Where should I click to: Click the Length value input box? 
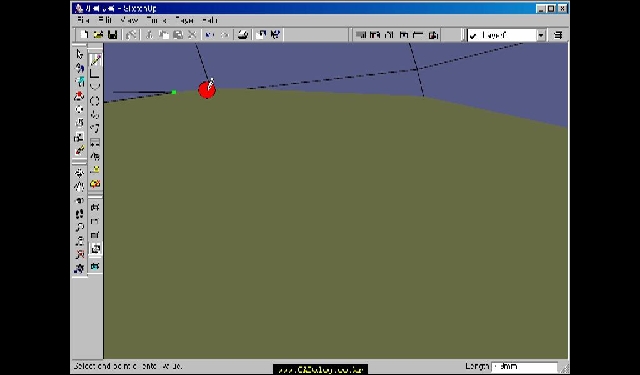524,366
